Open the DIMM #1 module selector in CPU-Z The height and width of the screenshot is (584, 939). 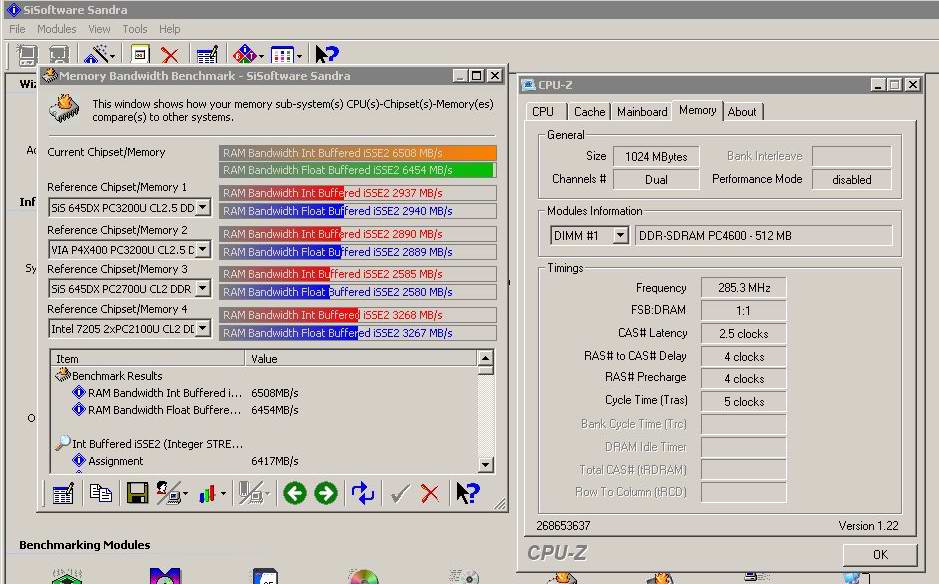pyautogui.click(x=620, y=235)
